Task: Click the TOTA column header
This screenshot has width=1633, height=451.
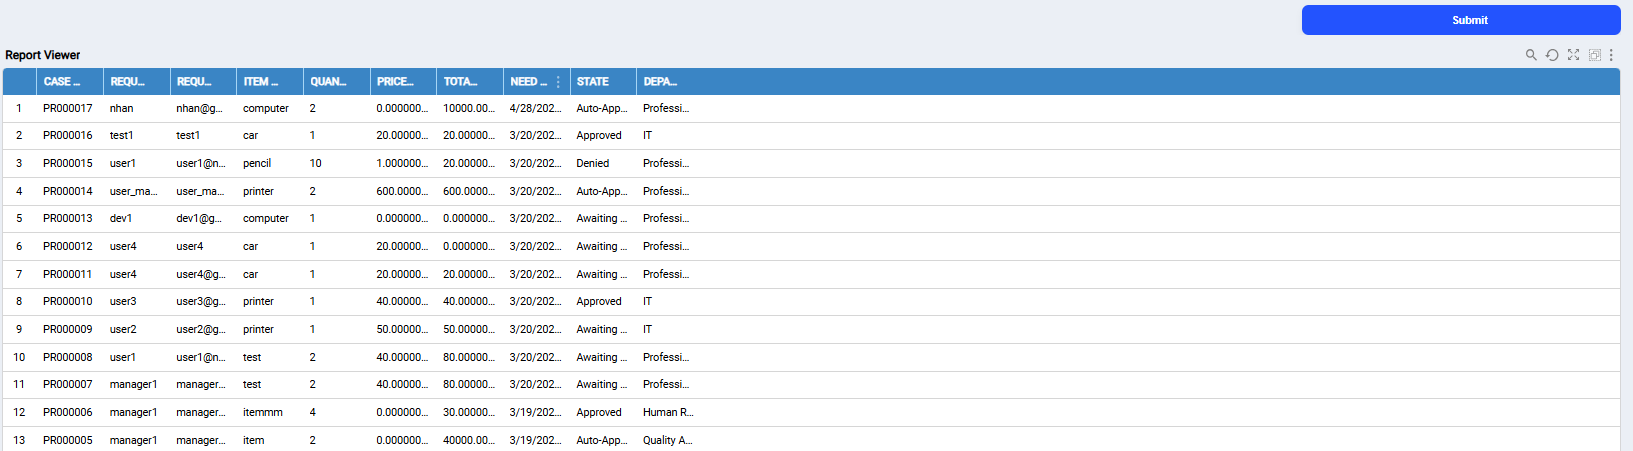Action: (x=461, y=82)
